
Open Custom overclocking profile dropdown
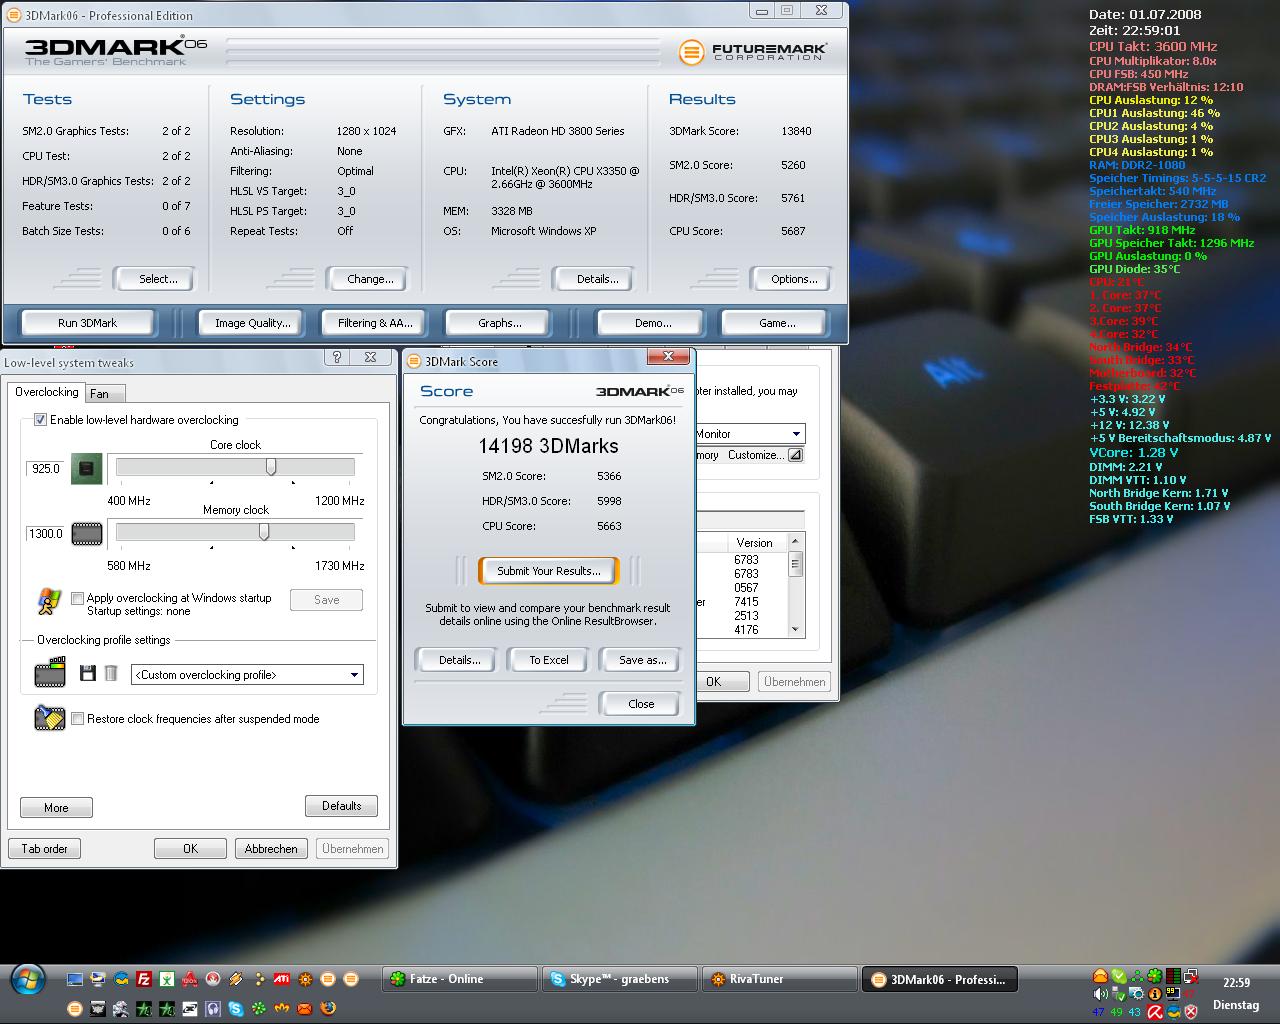[x=354, y=675]
